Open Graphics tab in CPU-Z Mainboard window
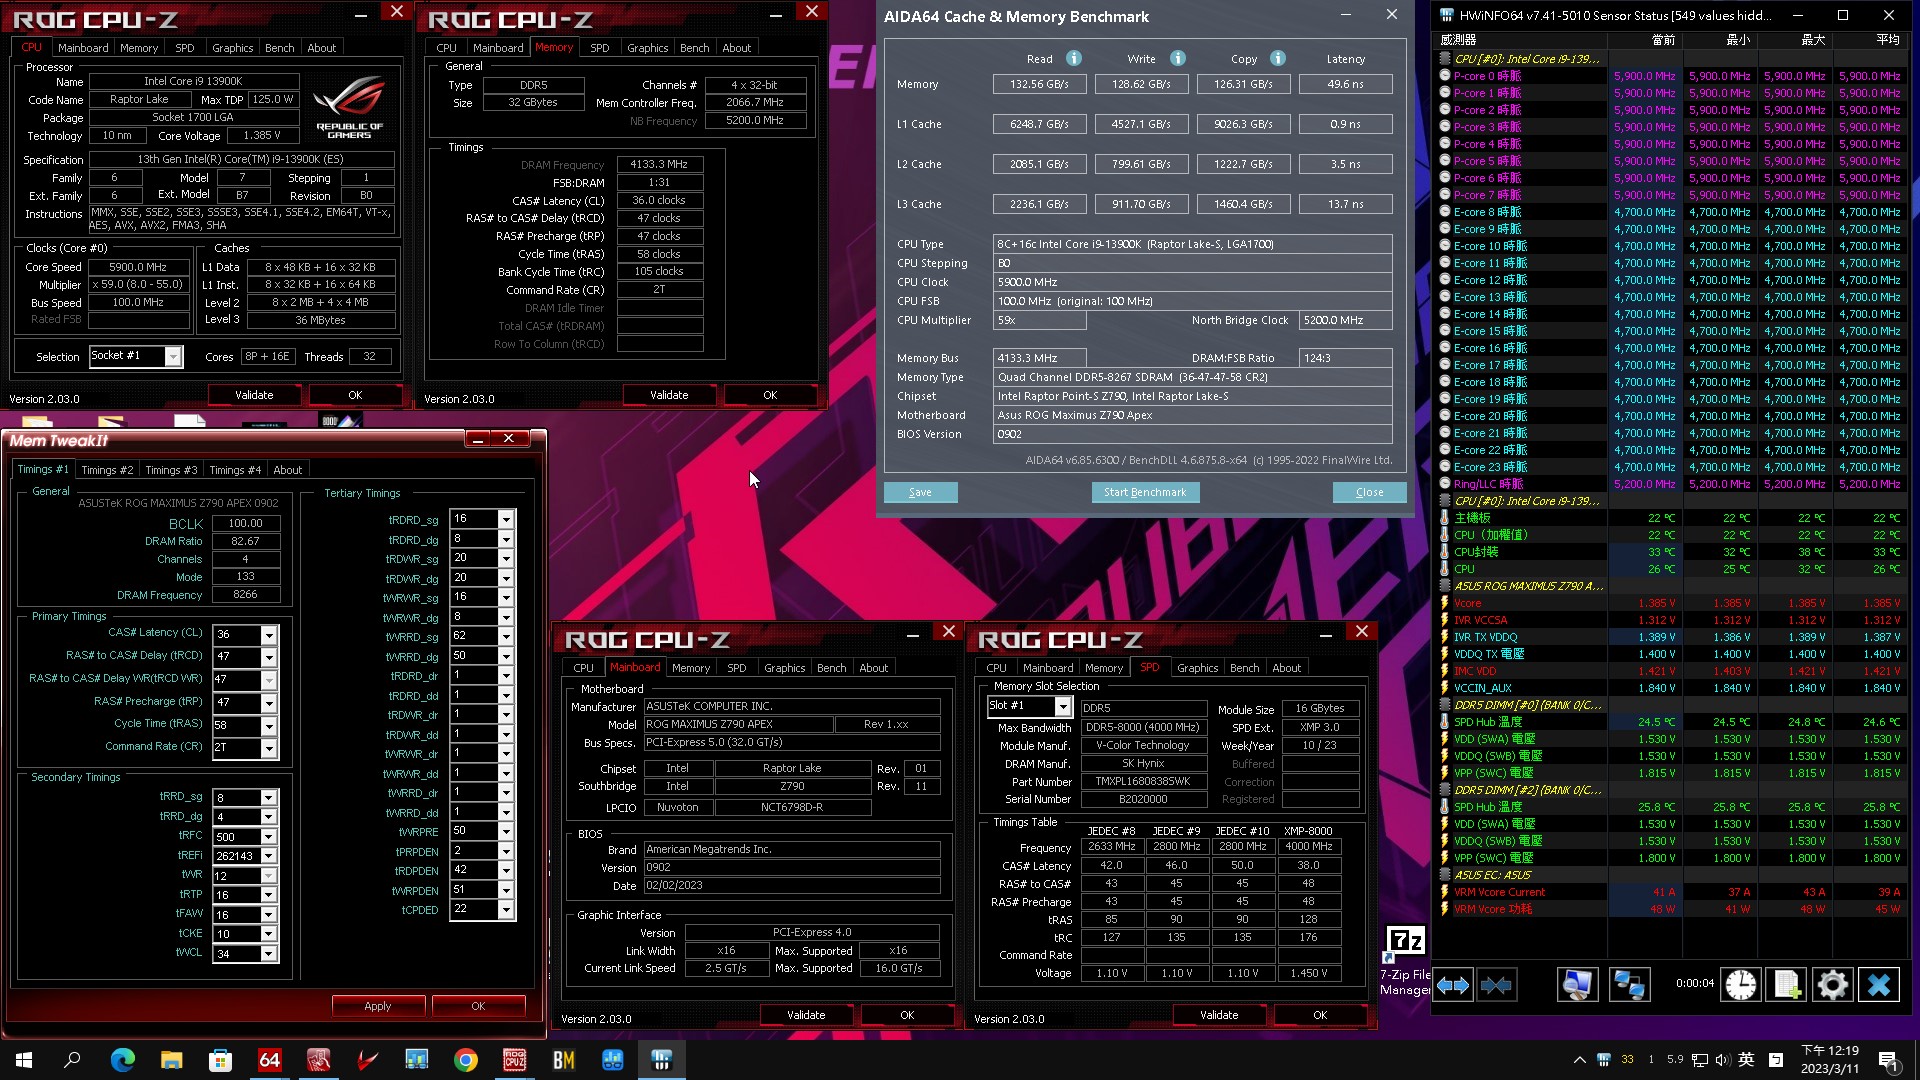Screen dimensions: 1920x1080 [784, 668]
